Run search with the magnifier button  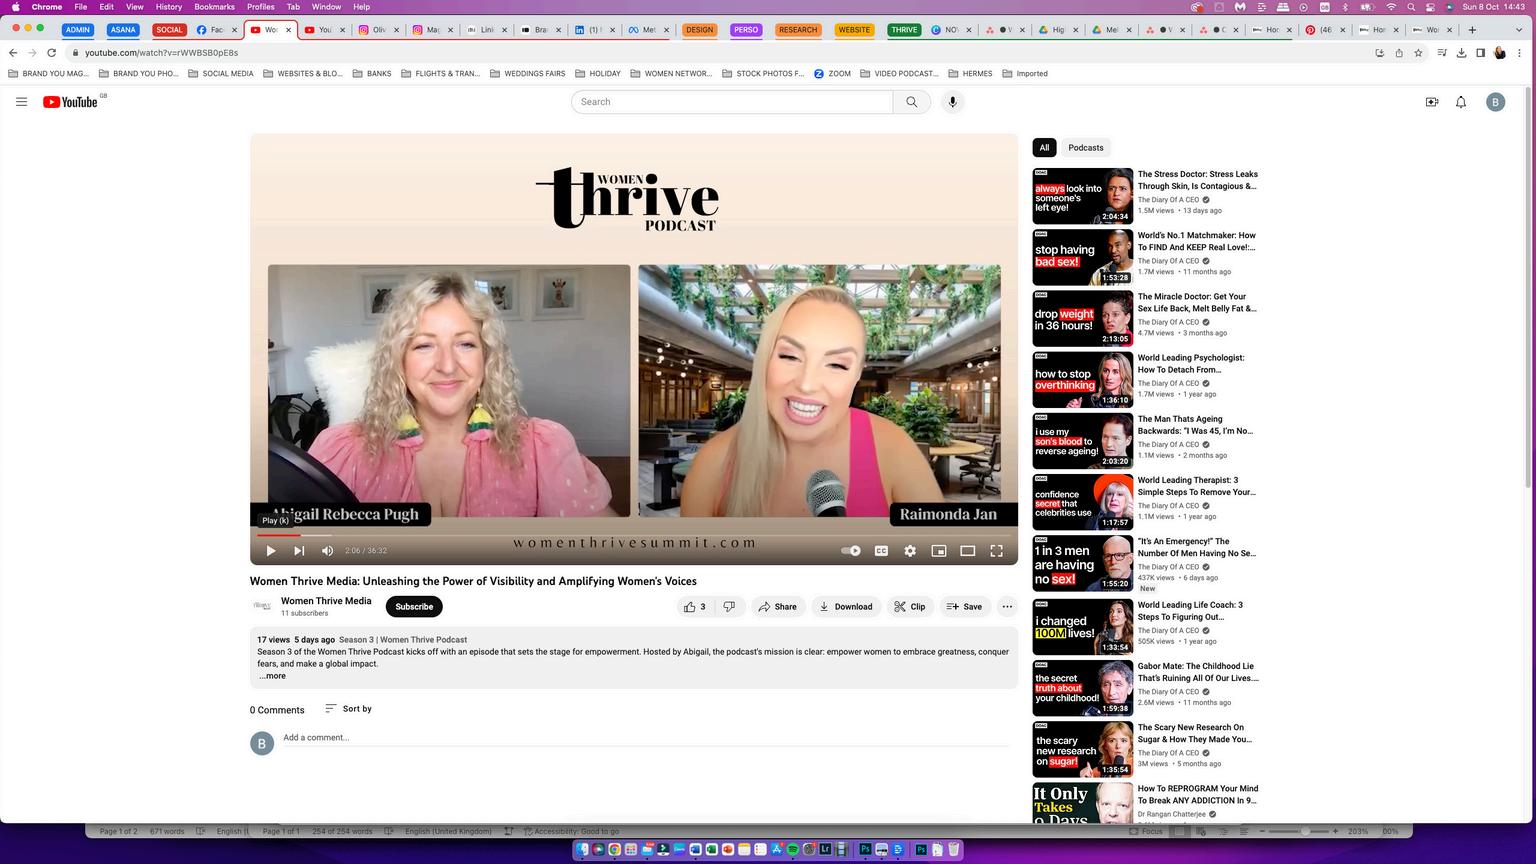911,102
